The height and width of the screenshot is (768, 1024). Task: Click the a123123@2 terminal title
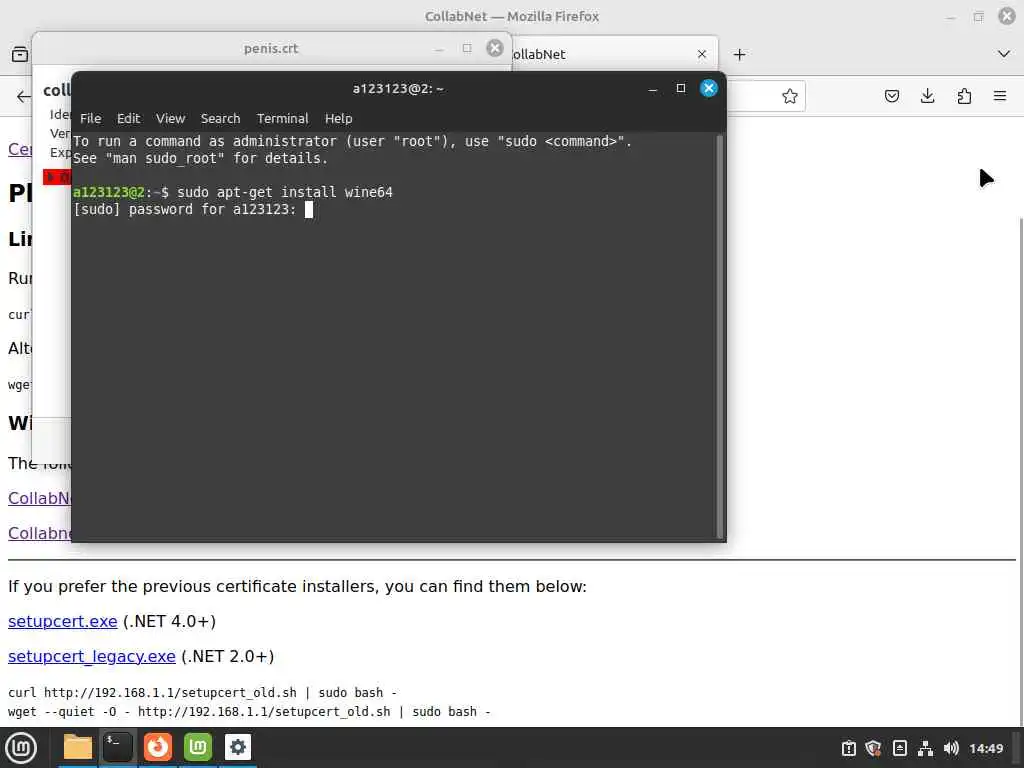(398, 89)
